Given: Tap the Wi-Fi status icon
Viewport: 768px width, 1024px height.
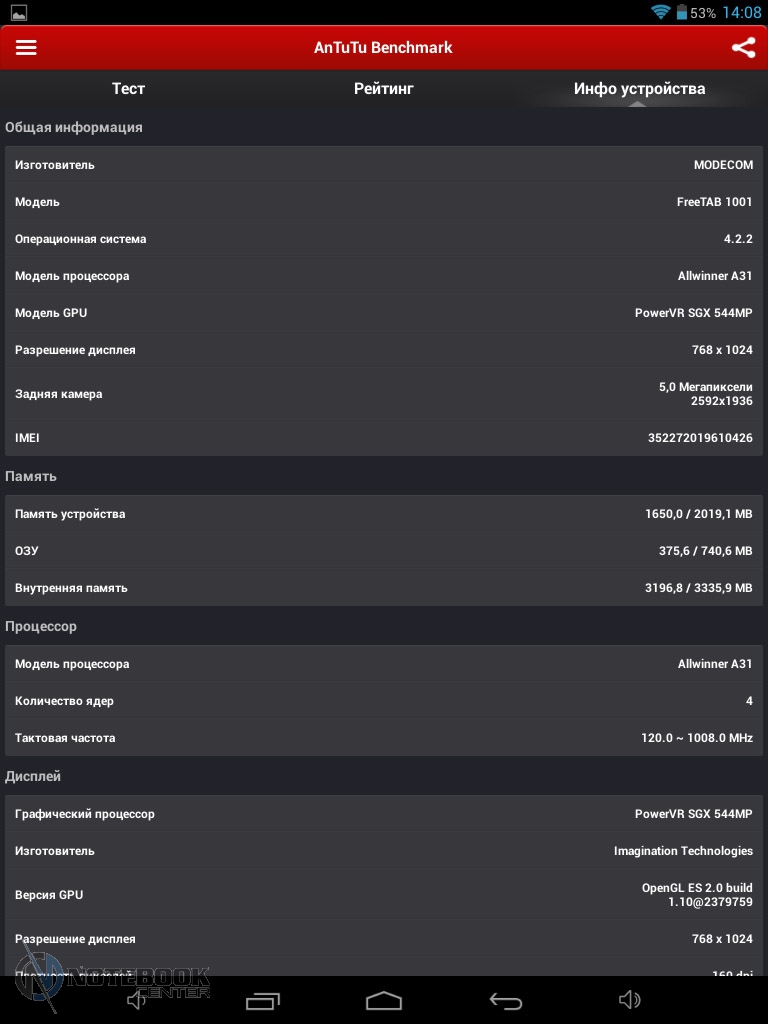Looking at the screenshot, I should point(660,13).
